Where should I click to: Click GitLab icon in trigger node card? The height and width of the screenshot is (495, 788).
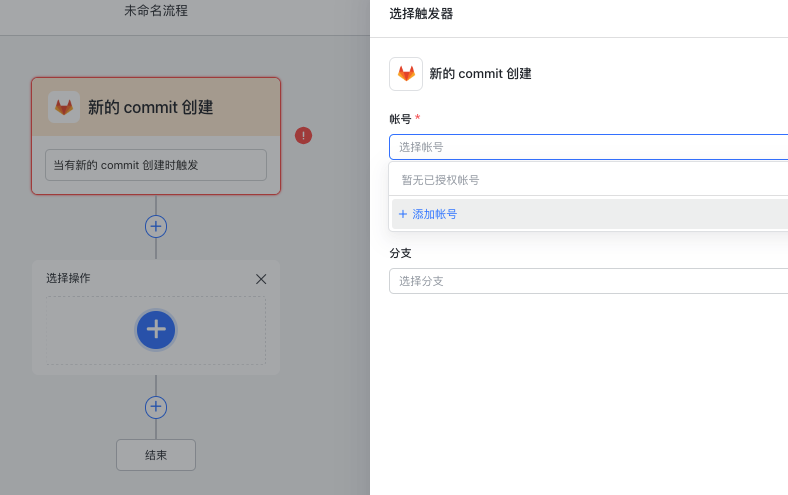(x=64, y=107)
